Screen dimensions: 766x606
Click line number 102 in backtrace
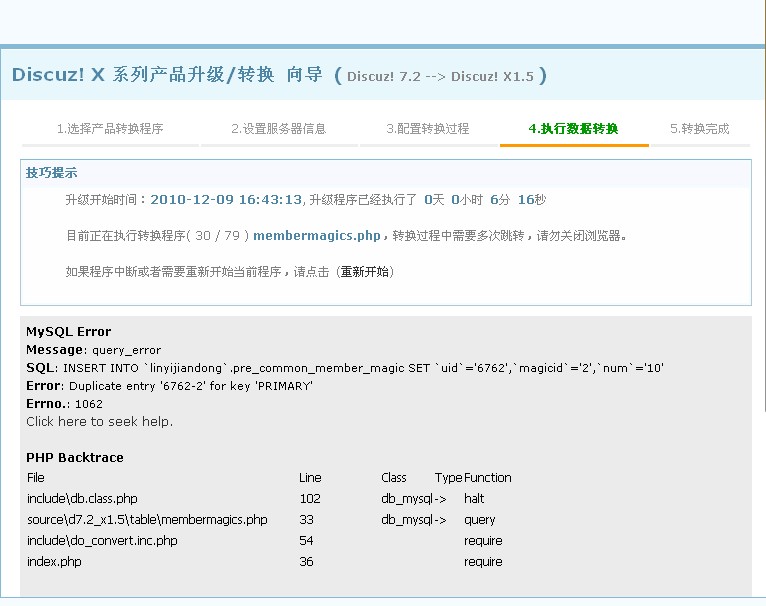(x=310, y=498)
